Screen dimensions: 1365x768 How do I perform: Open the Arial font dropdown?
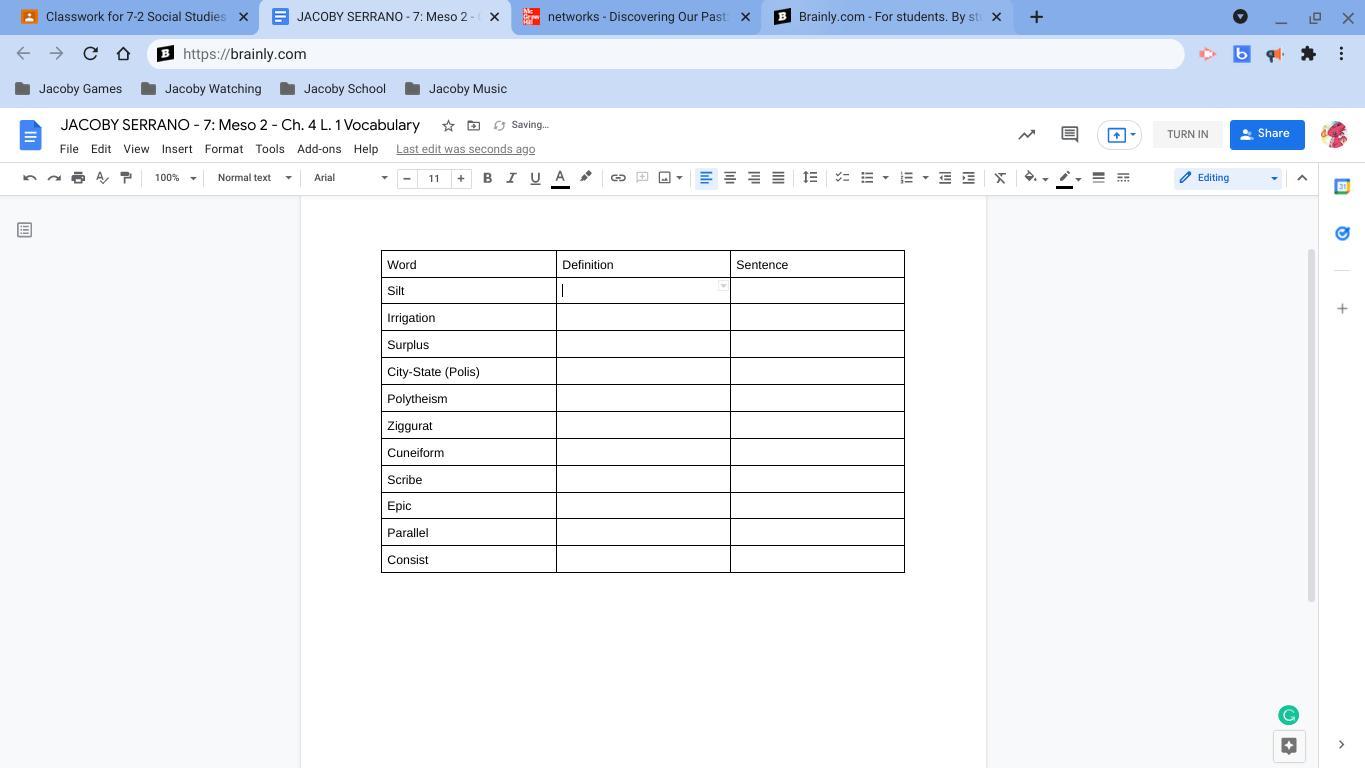point(350,178)
